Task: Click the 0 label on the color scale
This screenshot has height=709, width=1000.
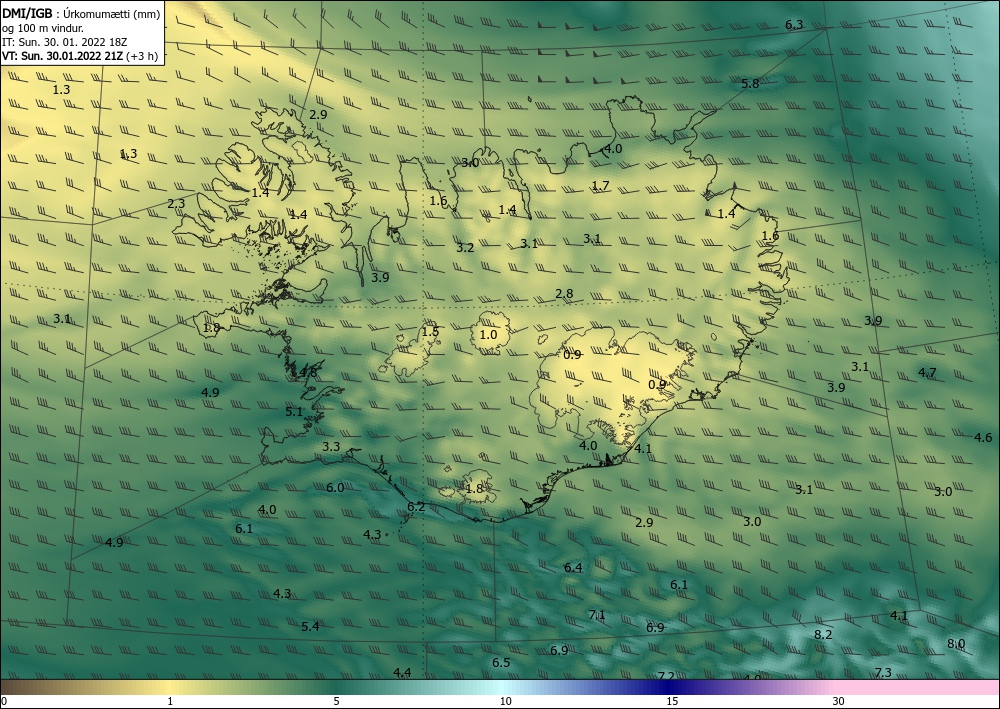Action: pyautogui.click(x=4, y=702)
